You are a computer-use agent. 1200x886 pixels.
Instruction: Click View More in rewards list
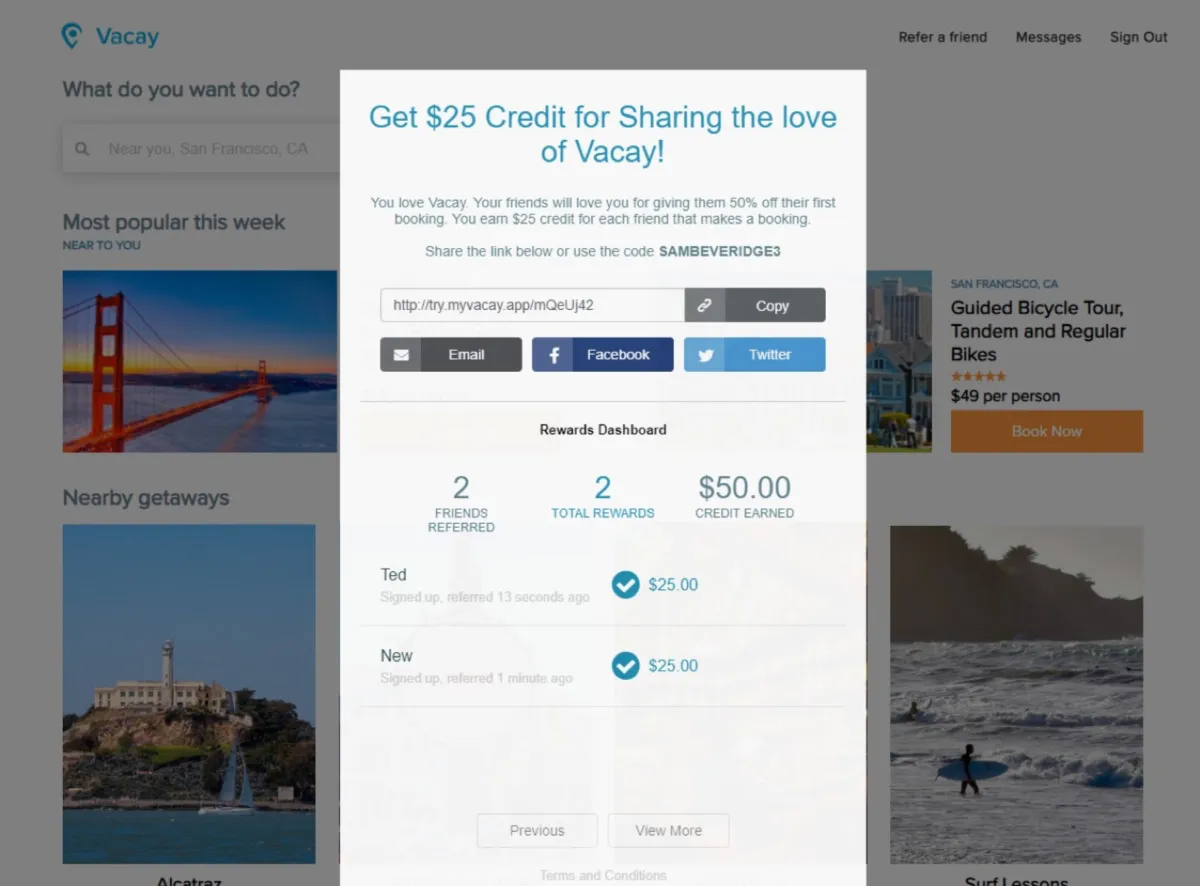coord(669,831)
